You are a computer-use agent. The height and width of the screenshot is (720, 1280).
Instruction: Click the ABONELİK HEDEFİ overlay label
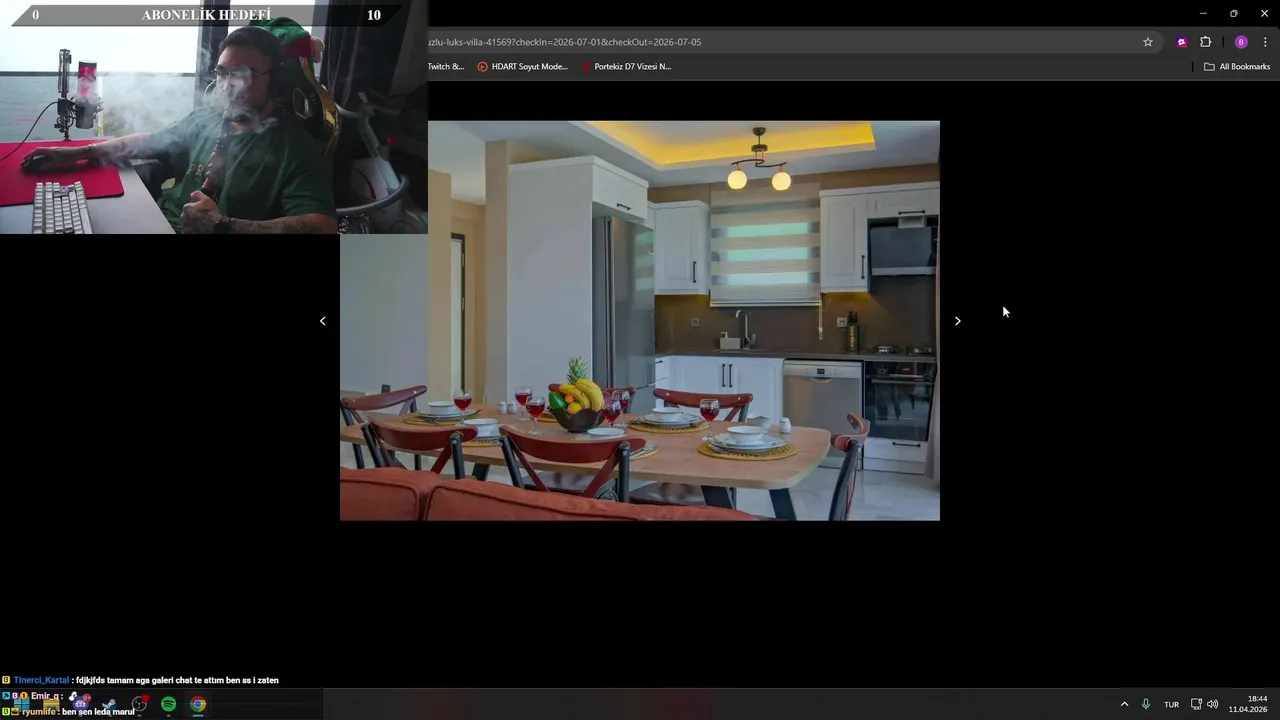pos(206,15)
